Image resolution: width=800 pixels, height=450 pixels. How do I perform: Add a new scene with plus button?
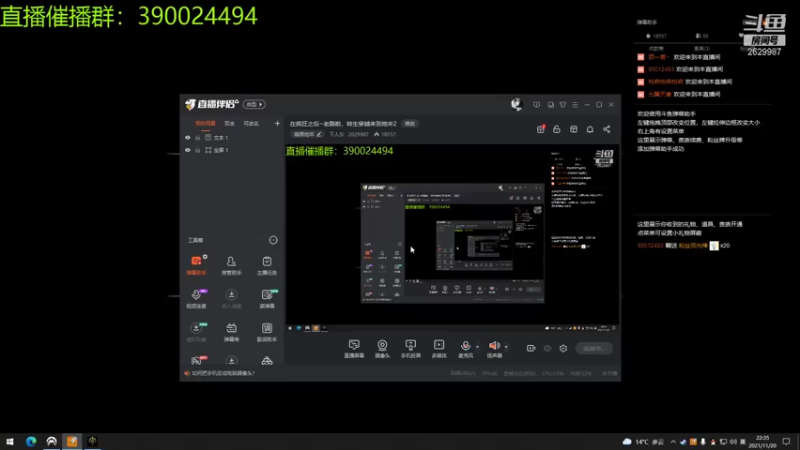(277, 123)
